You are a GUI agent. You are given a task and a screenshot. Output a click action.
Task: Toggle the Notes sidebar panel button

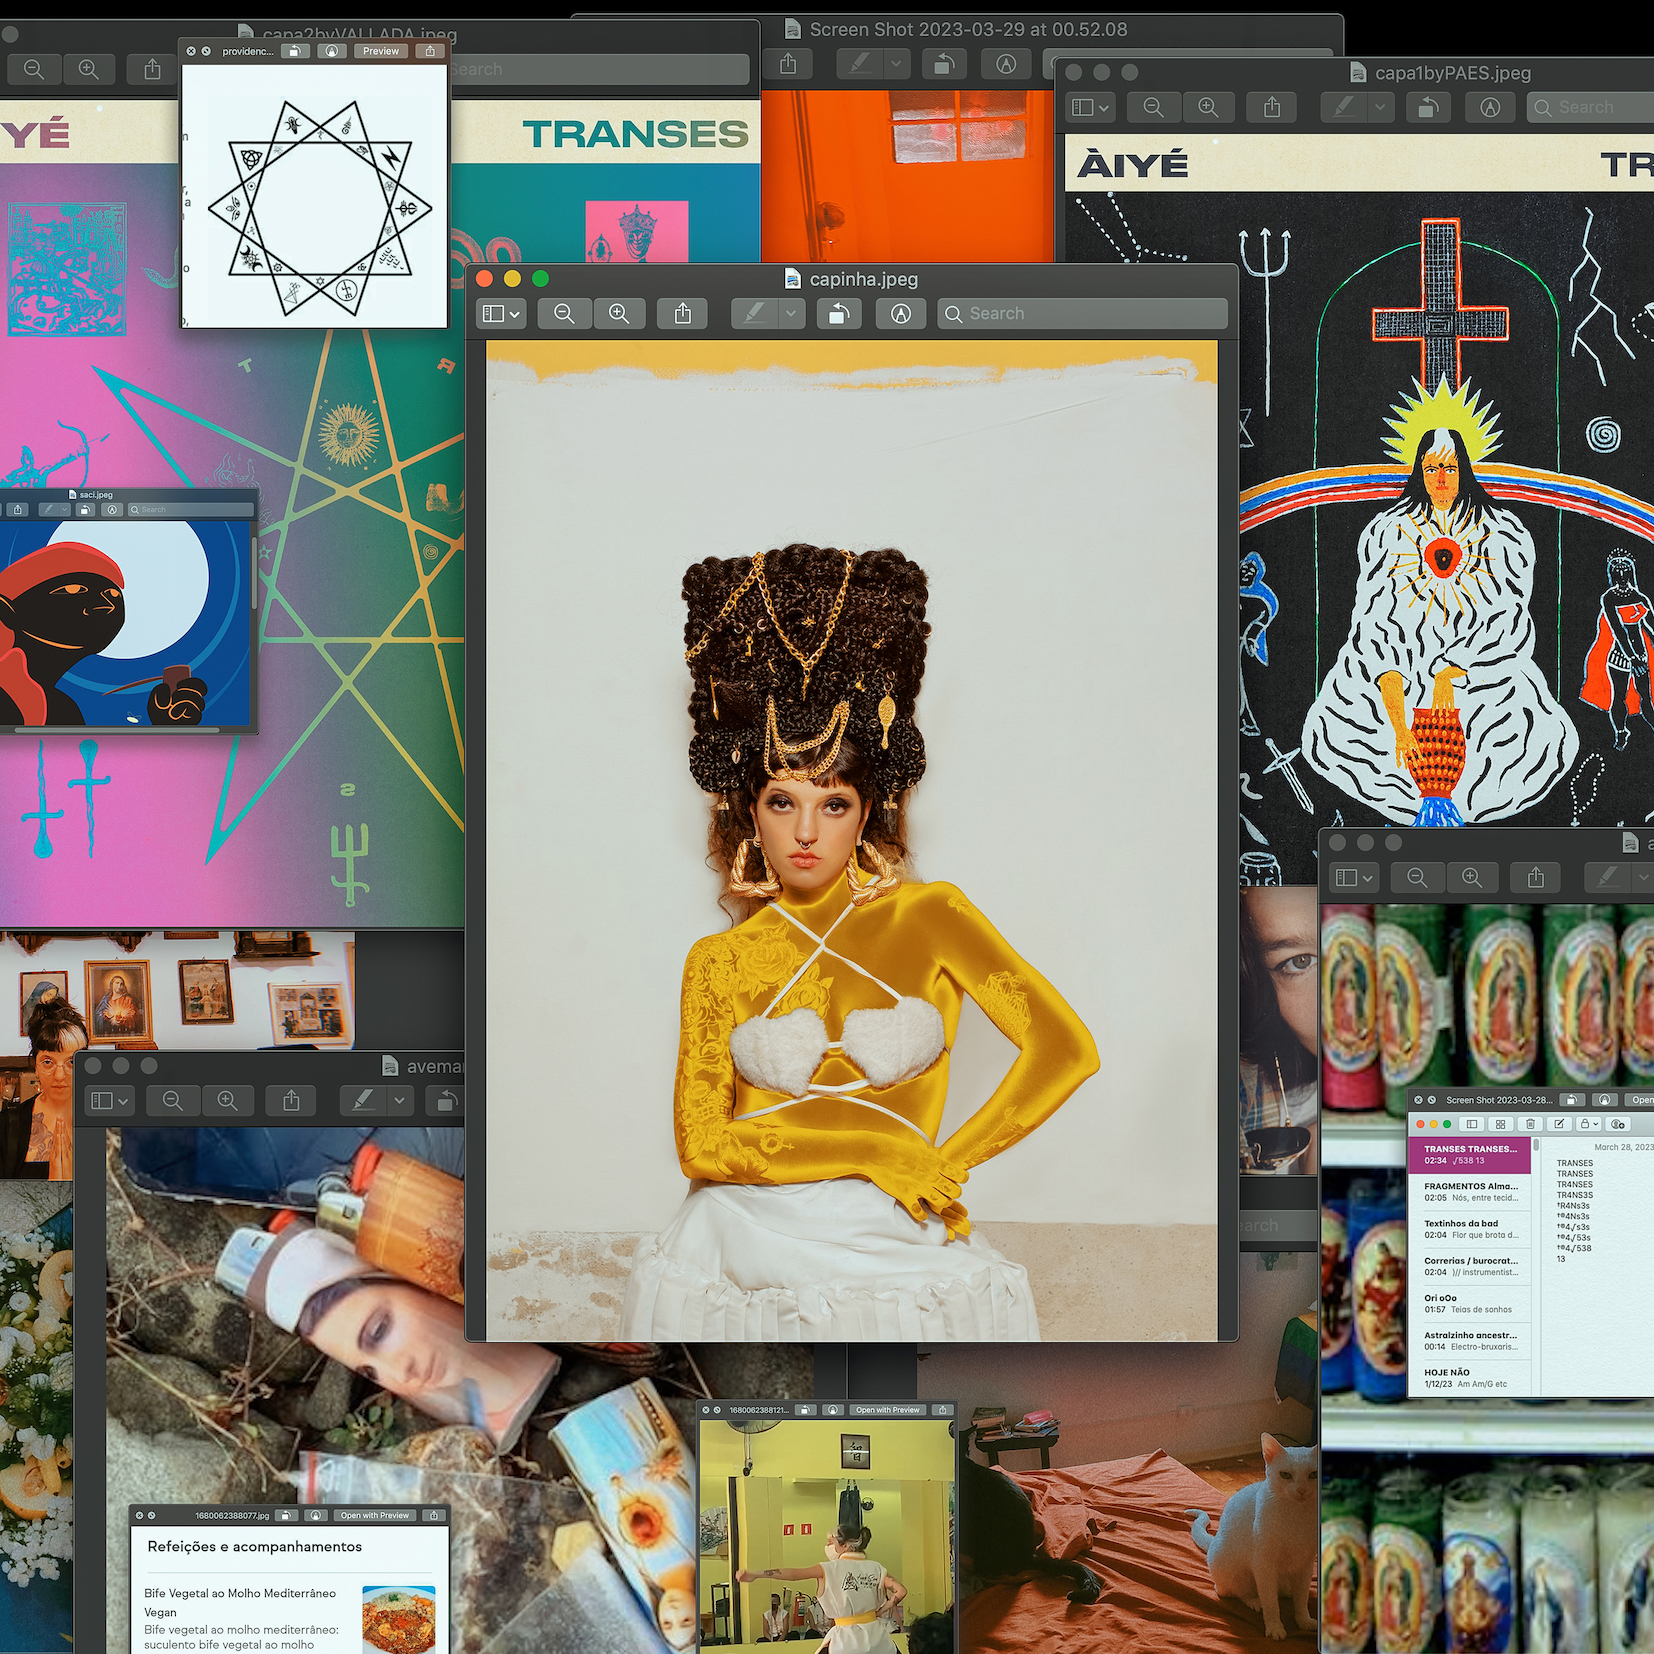pyautogui.click(x=1472, y=1124)
